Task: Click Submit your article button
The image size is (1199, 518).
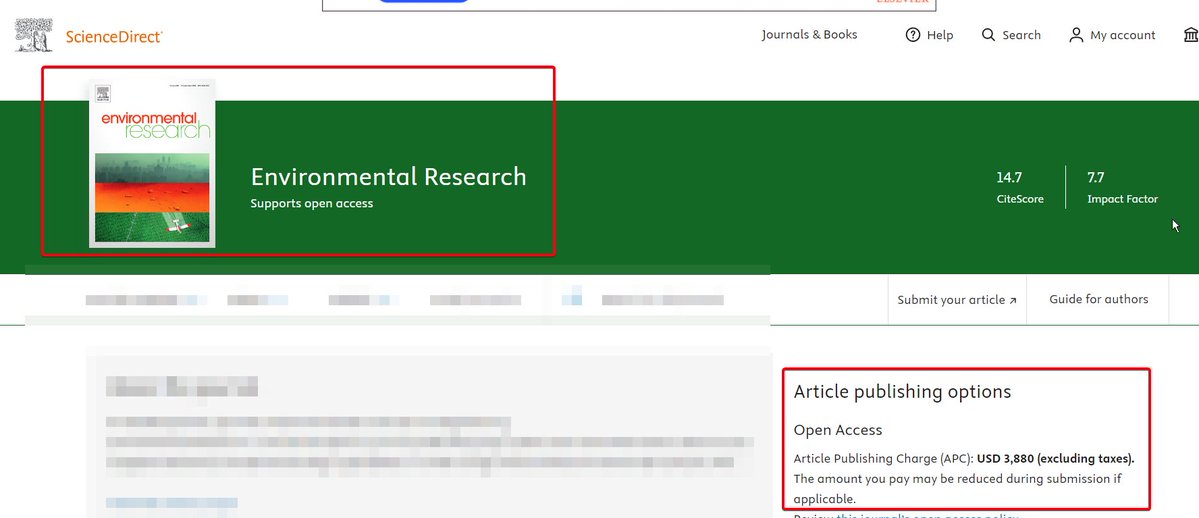Action: 957,300
